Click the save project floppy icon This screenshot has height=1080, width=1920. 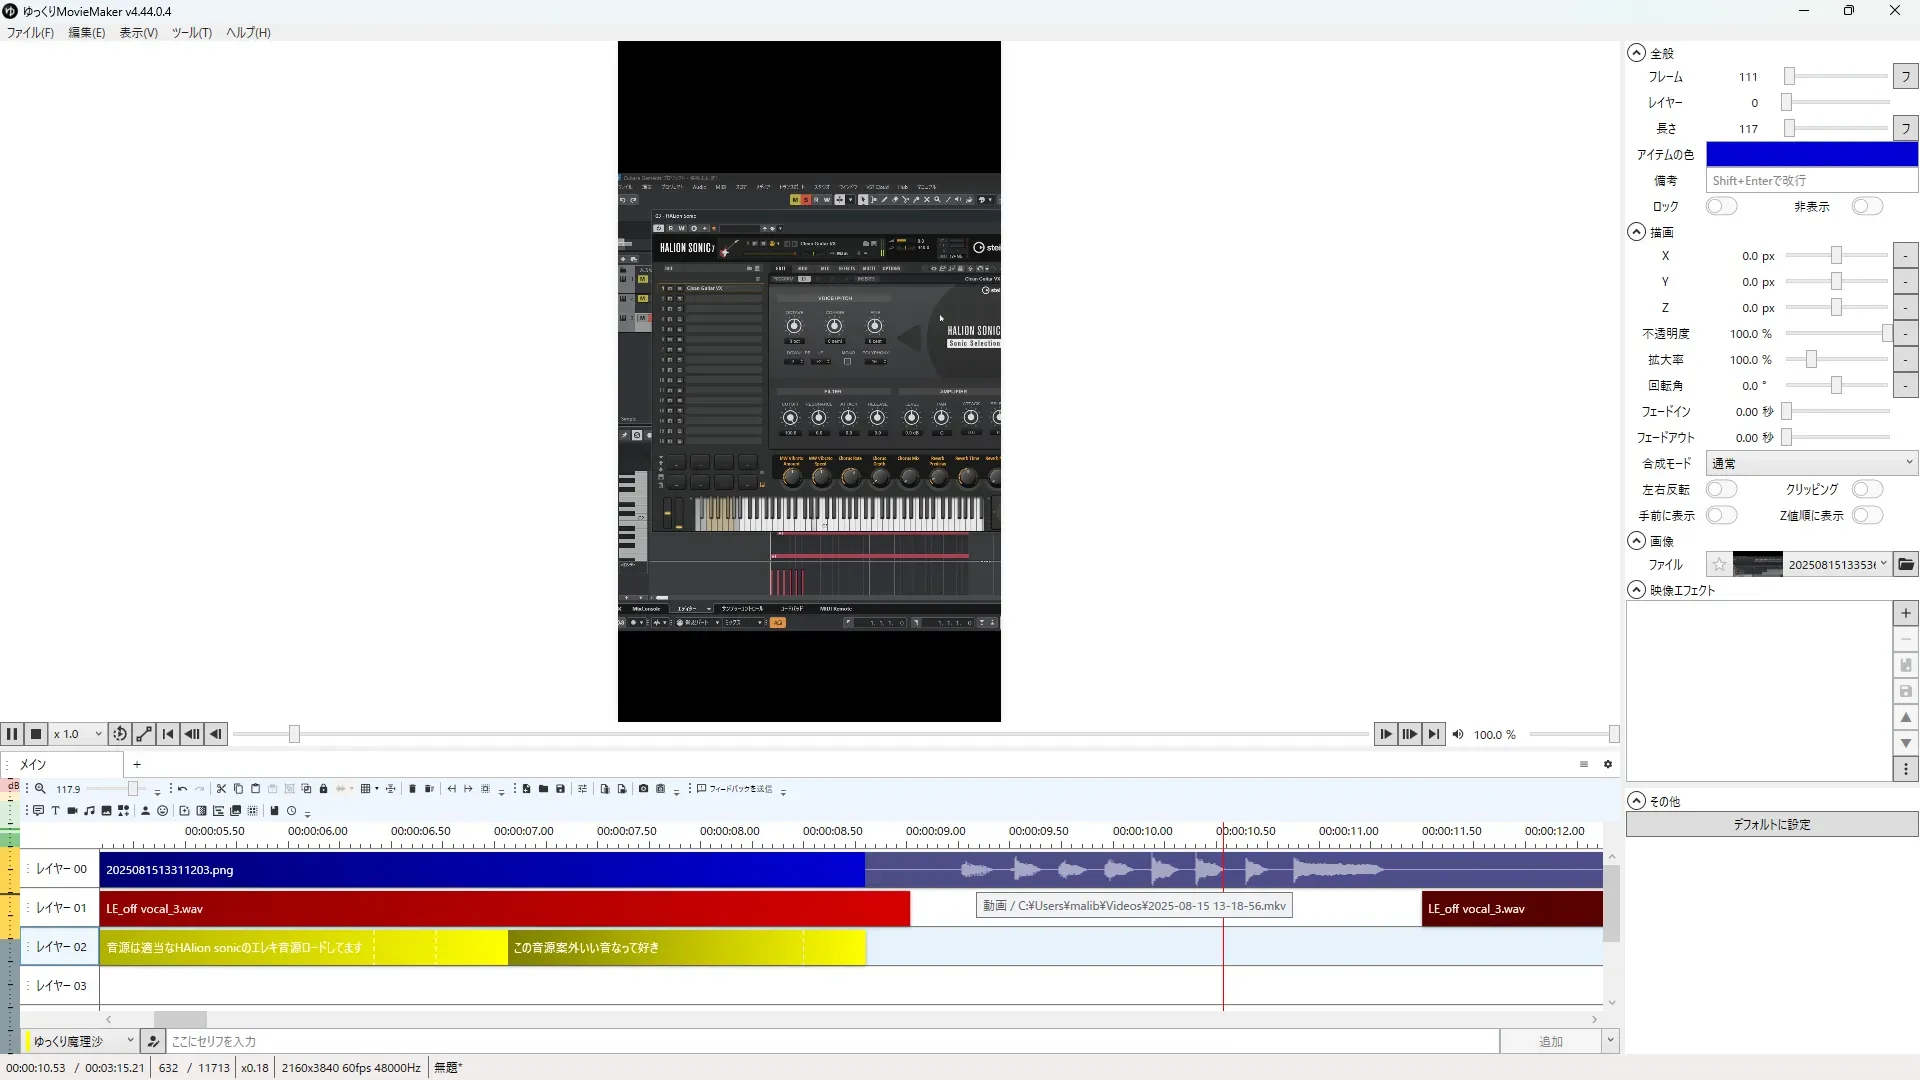click(x=560, y=789)
